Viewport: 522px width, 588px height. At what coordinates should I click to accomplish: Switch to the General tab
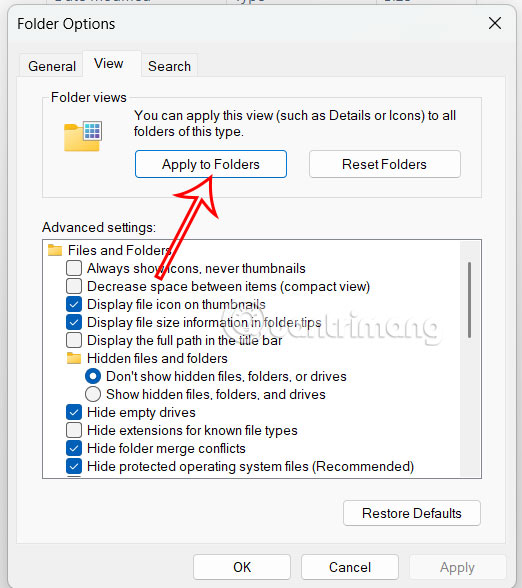[x=52, y=66]
